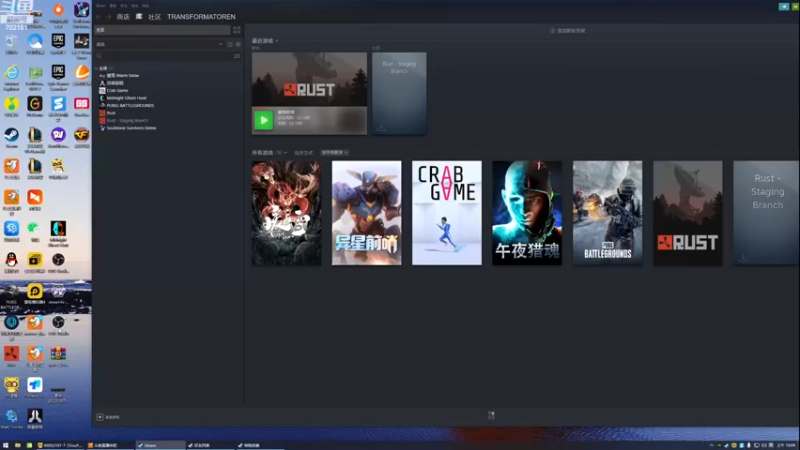Open the sort order dropdown
800x450 pixels.
[335, 153]
